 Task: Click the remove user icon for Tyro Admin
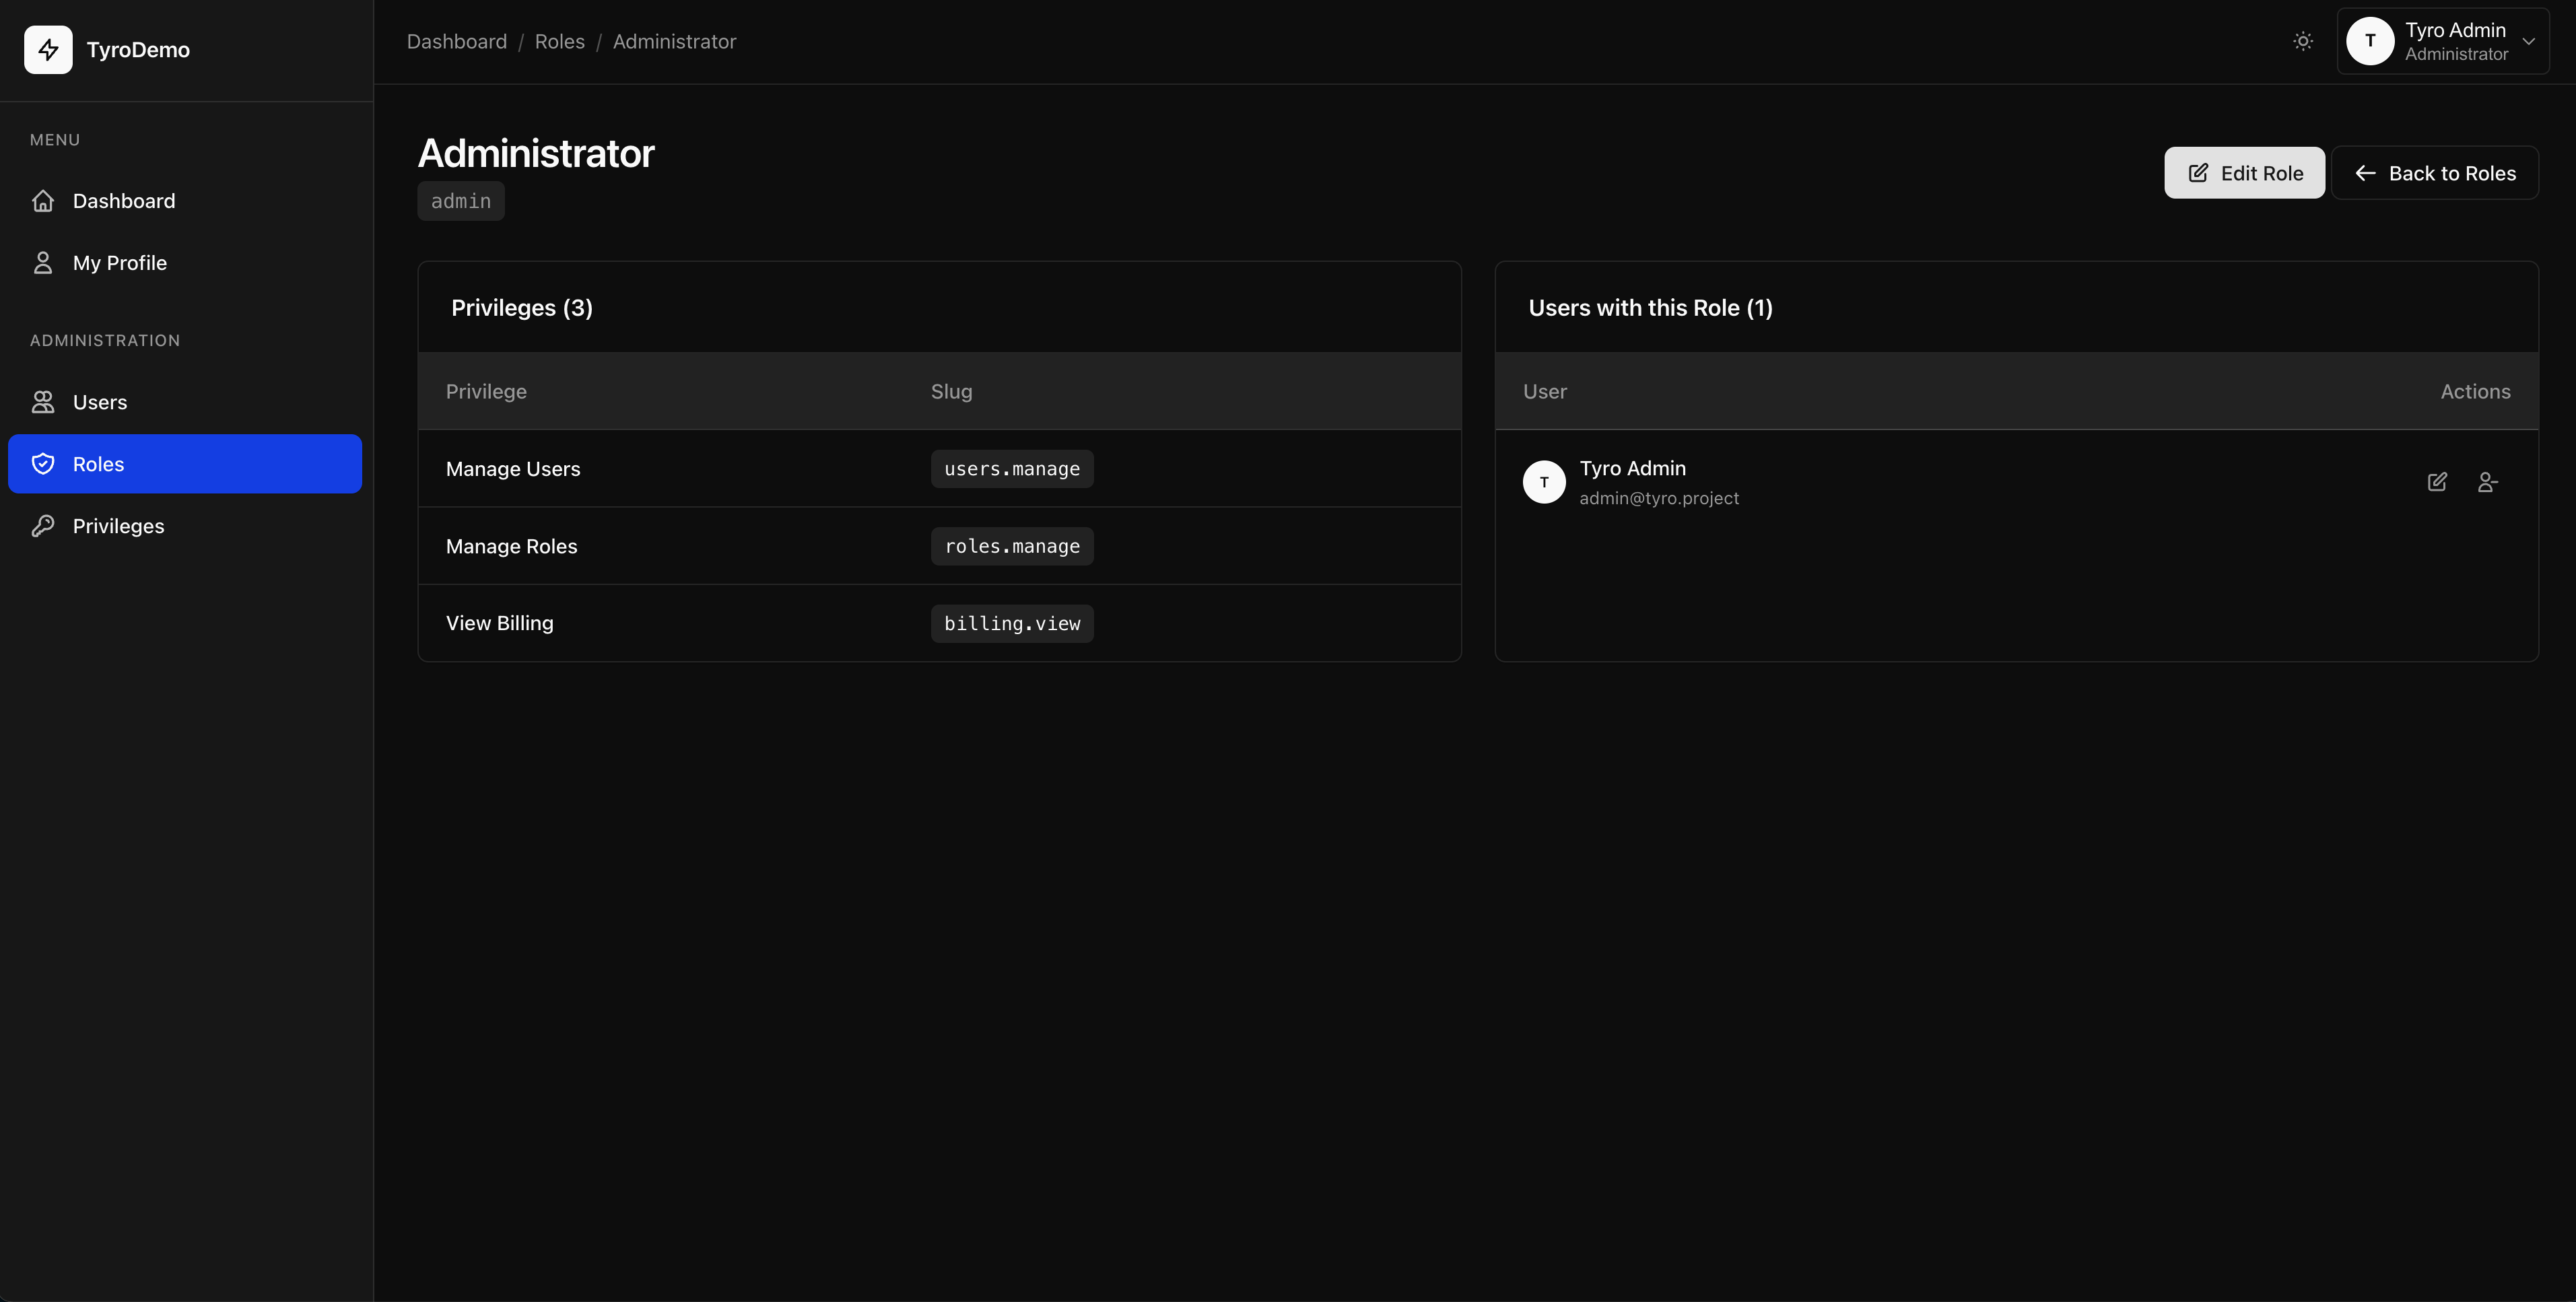click(2487, 482)
